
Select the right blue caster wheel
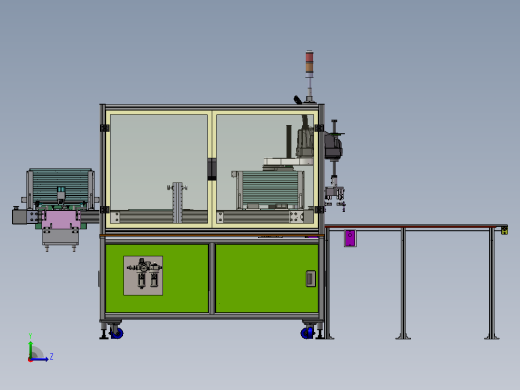(307, 333)
